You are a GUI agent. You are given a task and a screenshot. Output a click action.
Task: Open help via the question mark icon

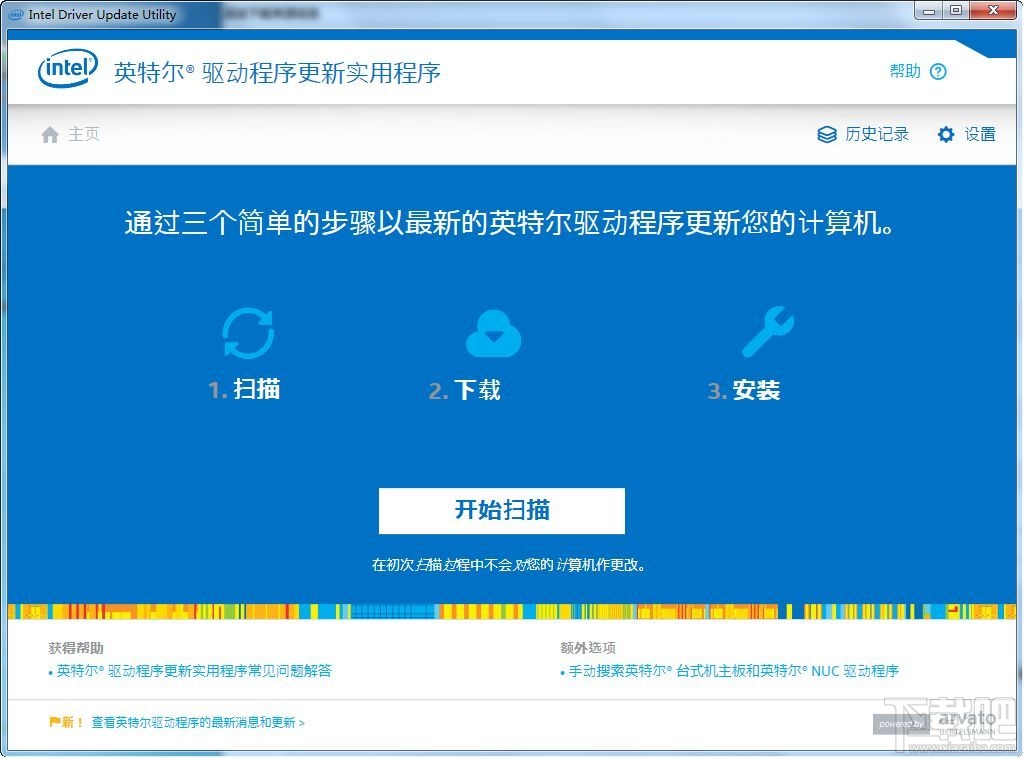(x=938, y=71)
